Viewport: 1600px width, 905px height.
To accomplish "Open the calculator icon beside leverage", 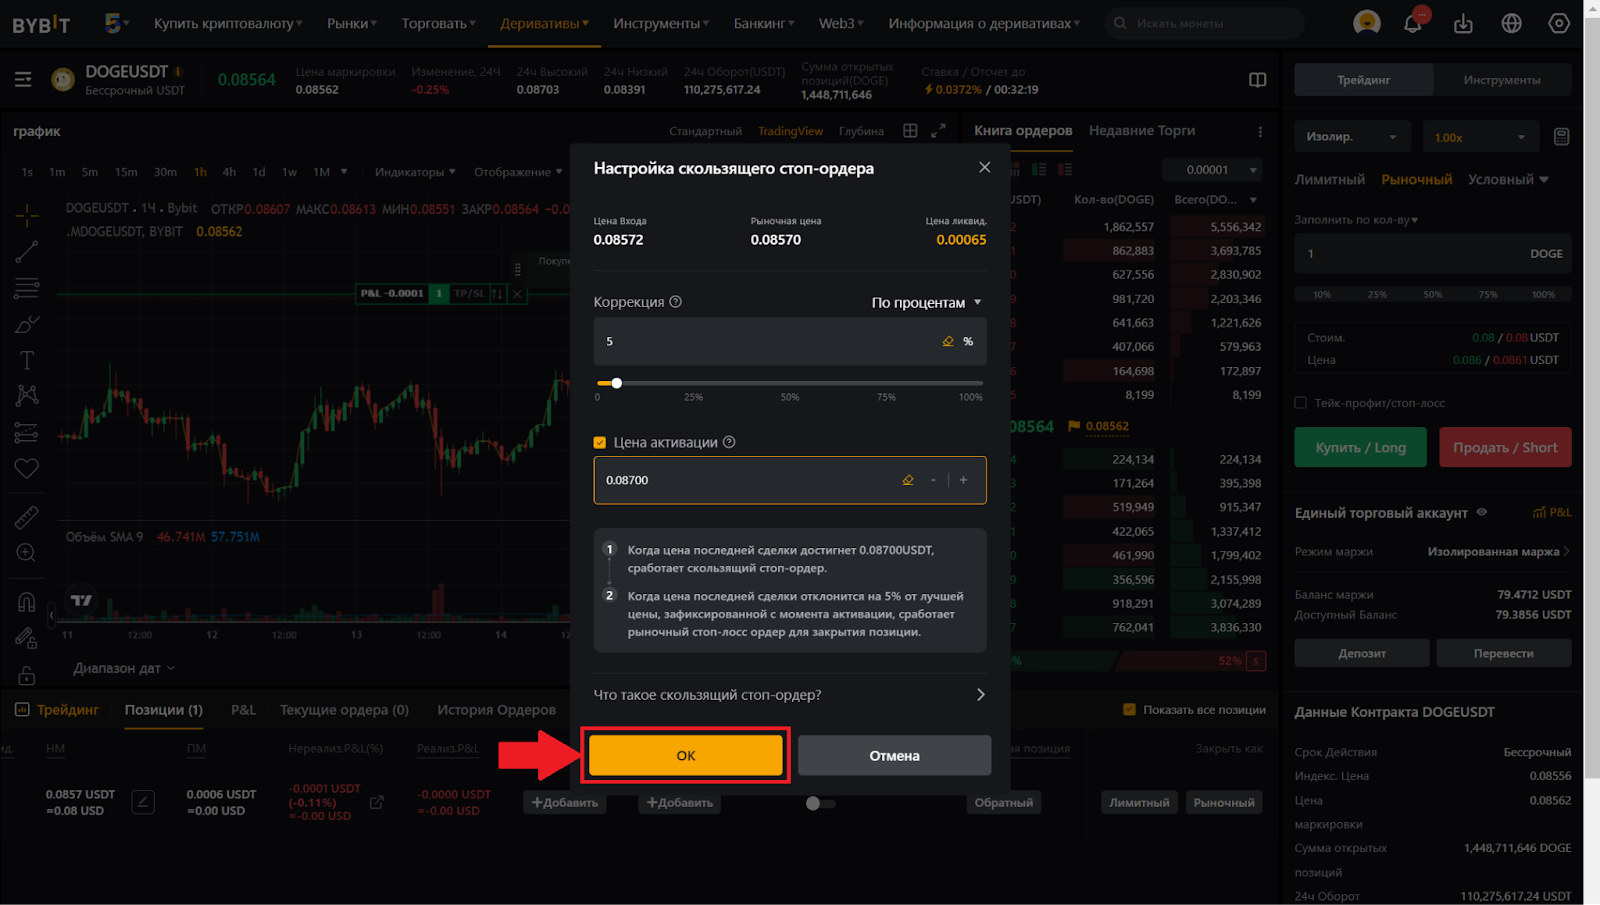I will (x=1561, y=137).
